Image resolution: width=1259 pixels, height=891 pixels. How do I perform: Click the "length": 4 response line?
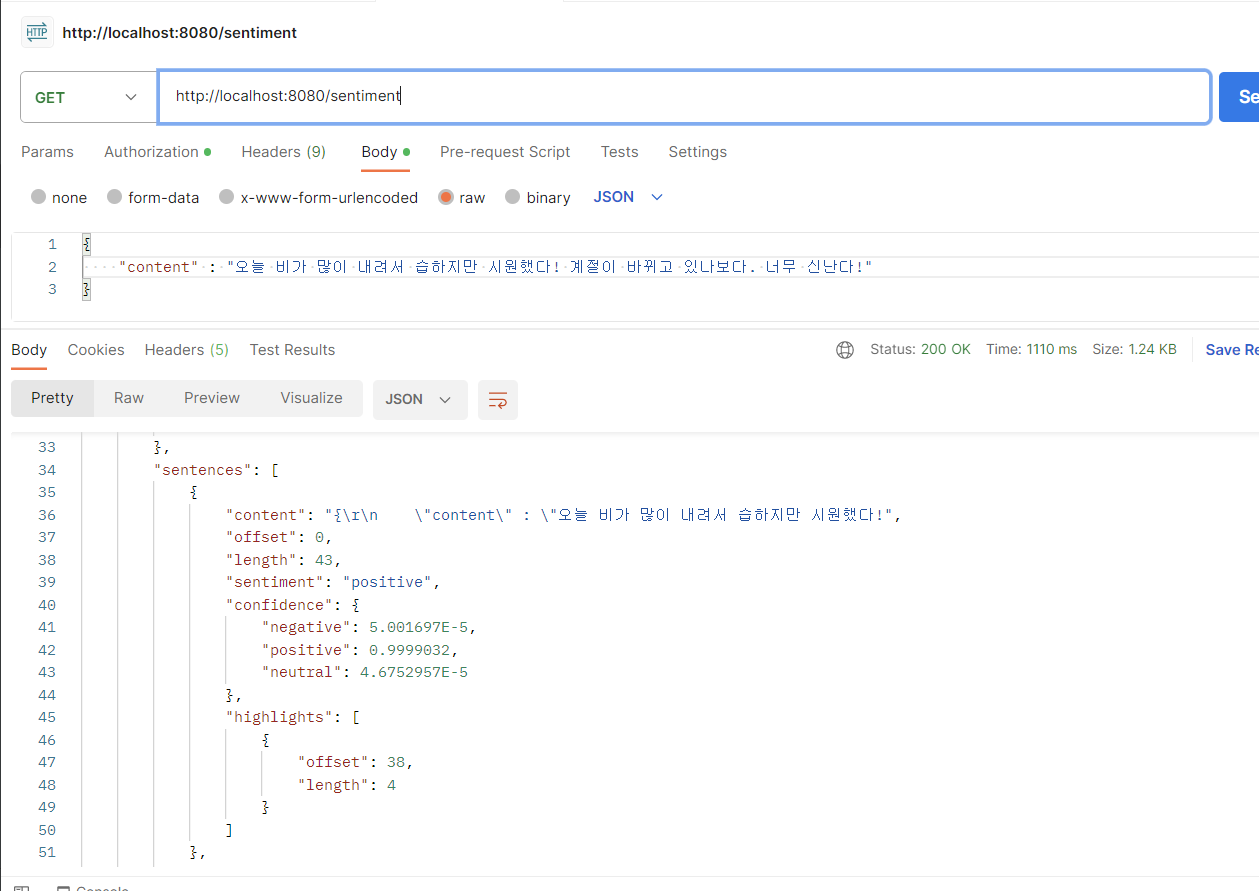pyautogui.click(x=346, y=785)
